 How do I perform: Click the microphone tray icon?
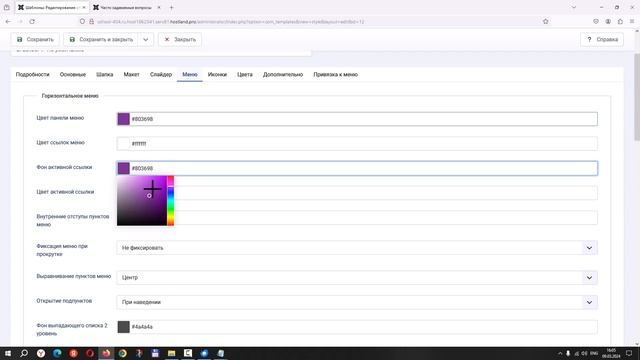click(568, 353)
